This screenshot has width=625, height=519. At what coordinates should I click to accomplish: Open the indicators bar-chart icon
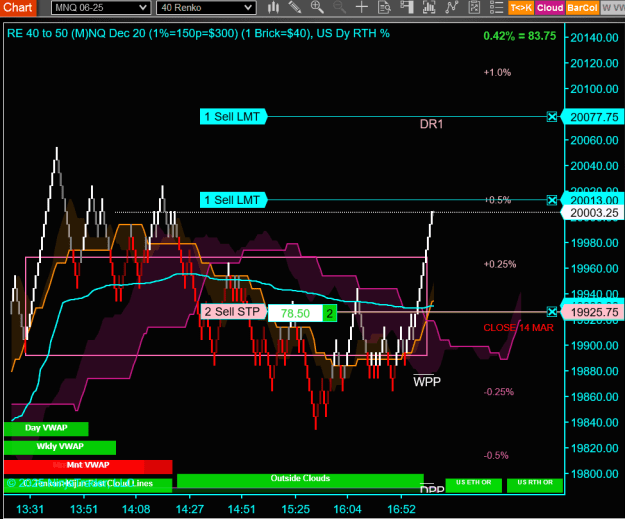click(x=429, y=7)
